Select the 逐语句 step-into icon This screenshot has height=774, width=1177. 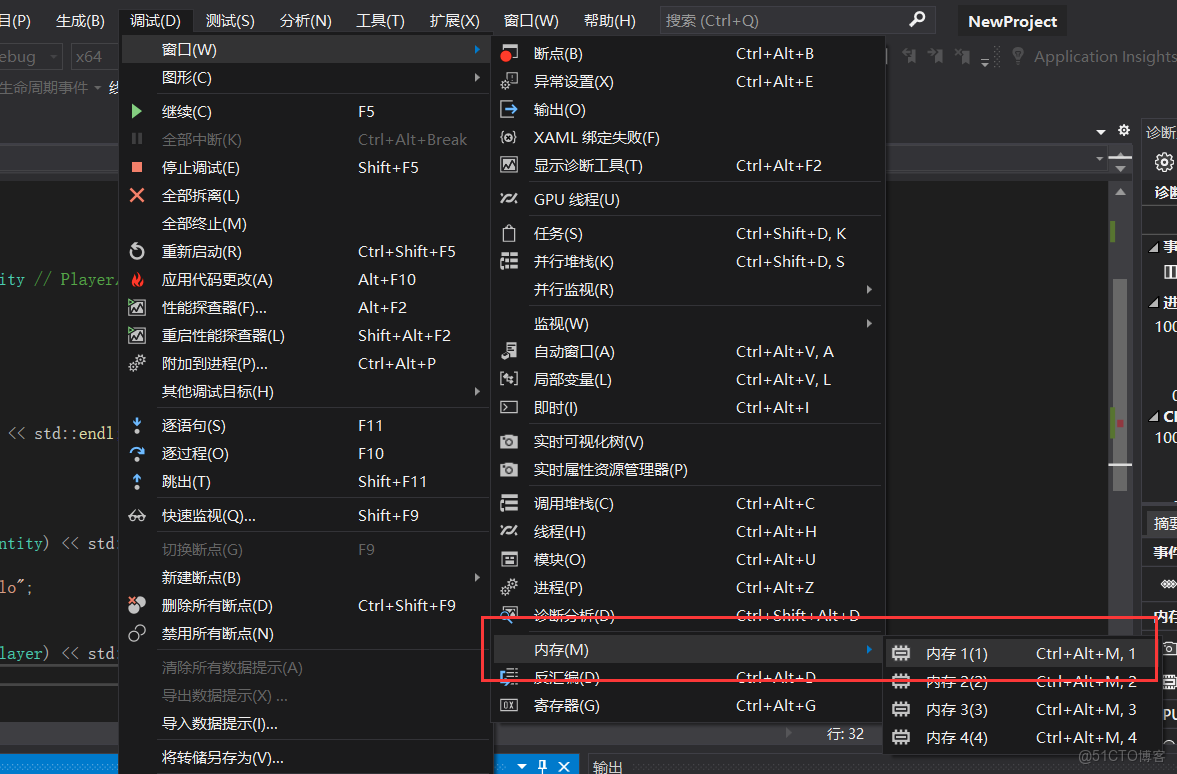(x=138, y=425)
